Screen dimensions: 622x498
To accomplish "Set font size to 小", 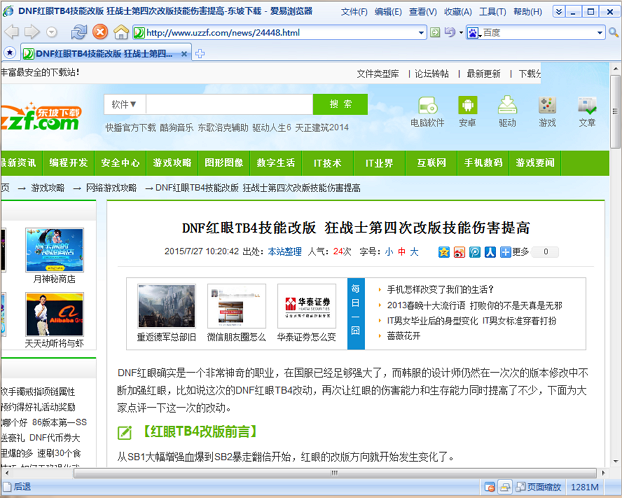I will coord(389,252).
